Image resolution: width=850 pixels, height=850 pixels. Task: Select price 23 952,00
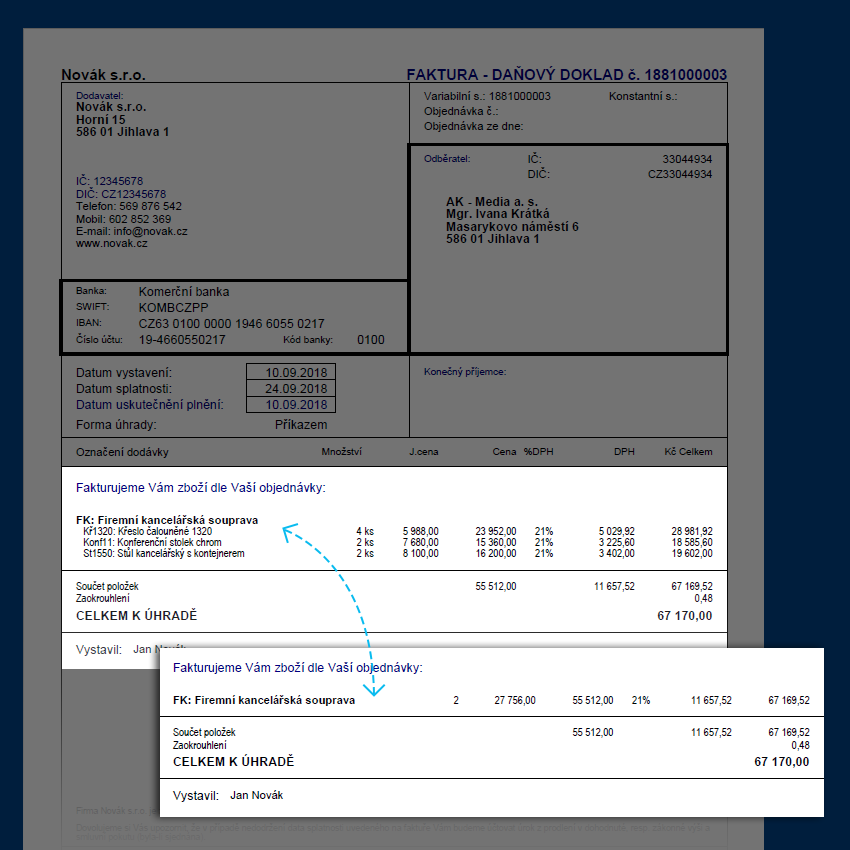(x=495, y=531)
